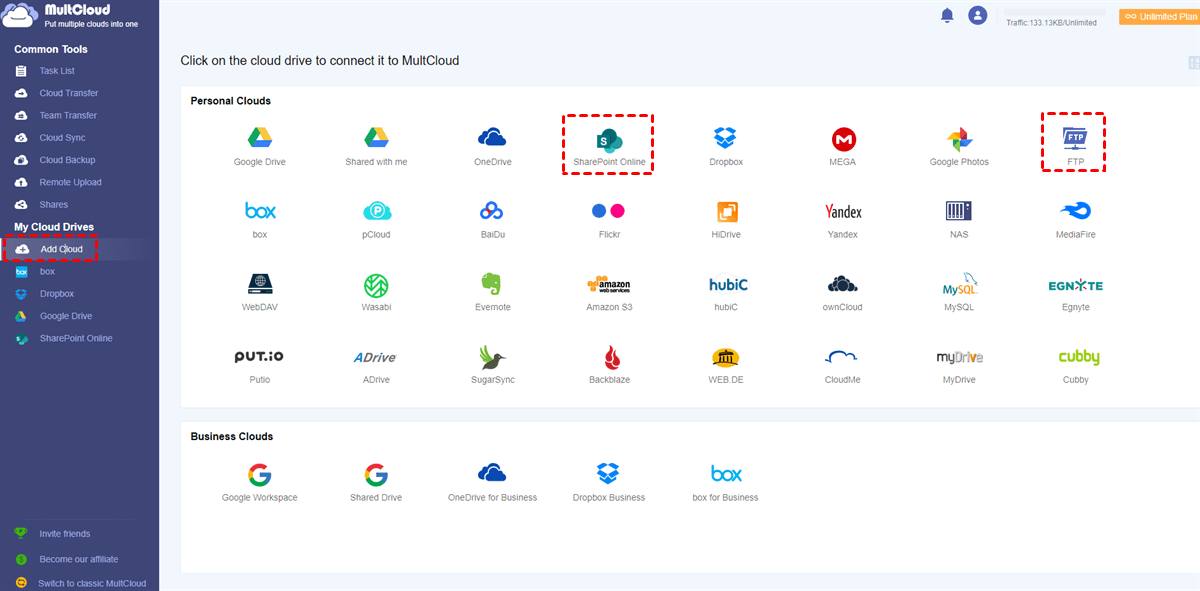The image size is (1200, 591).
Task: Add MEGA cloud drive
Action: point(843,146)
